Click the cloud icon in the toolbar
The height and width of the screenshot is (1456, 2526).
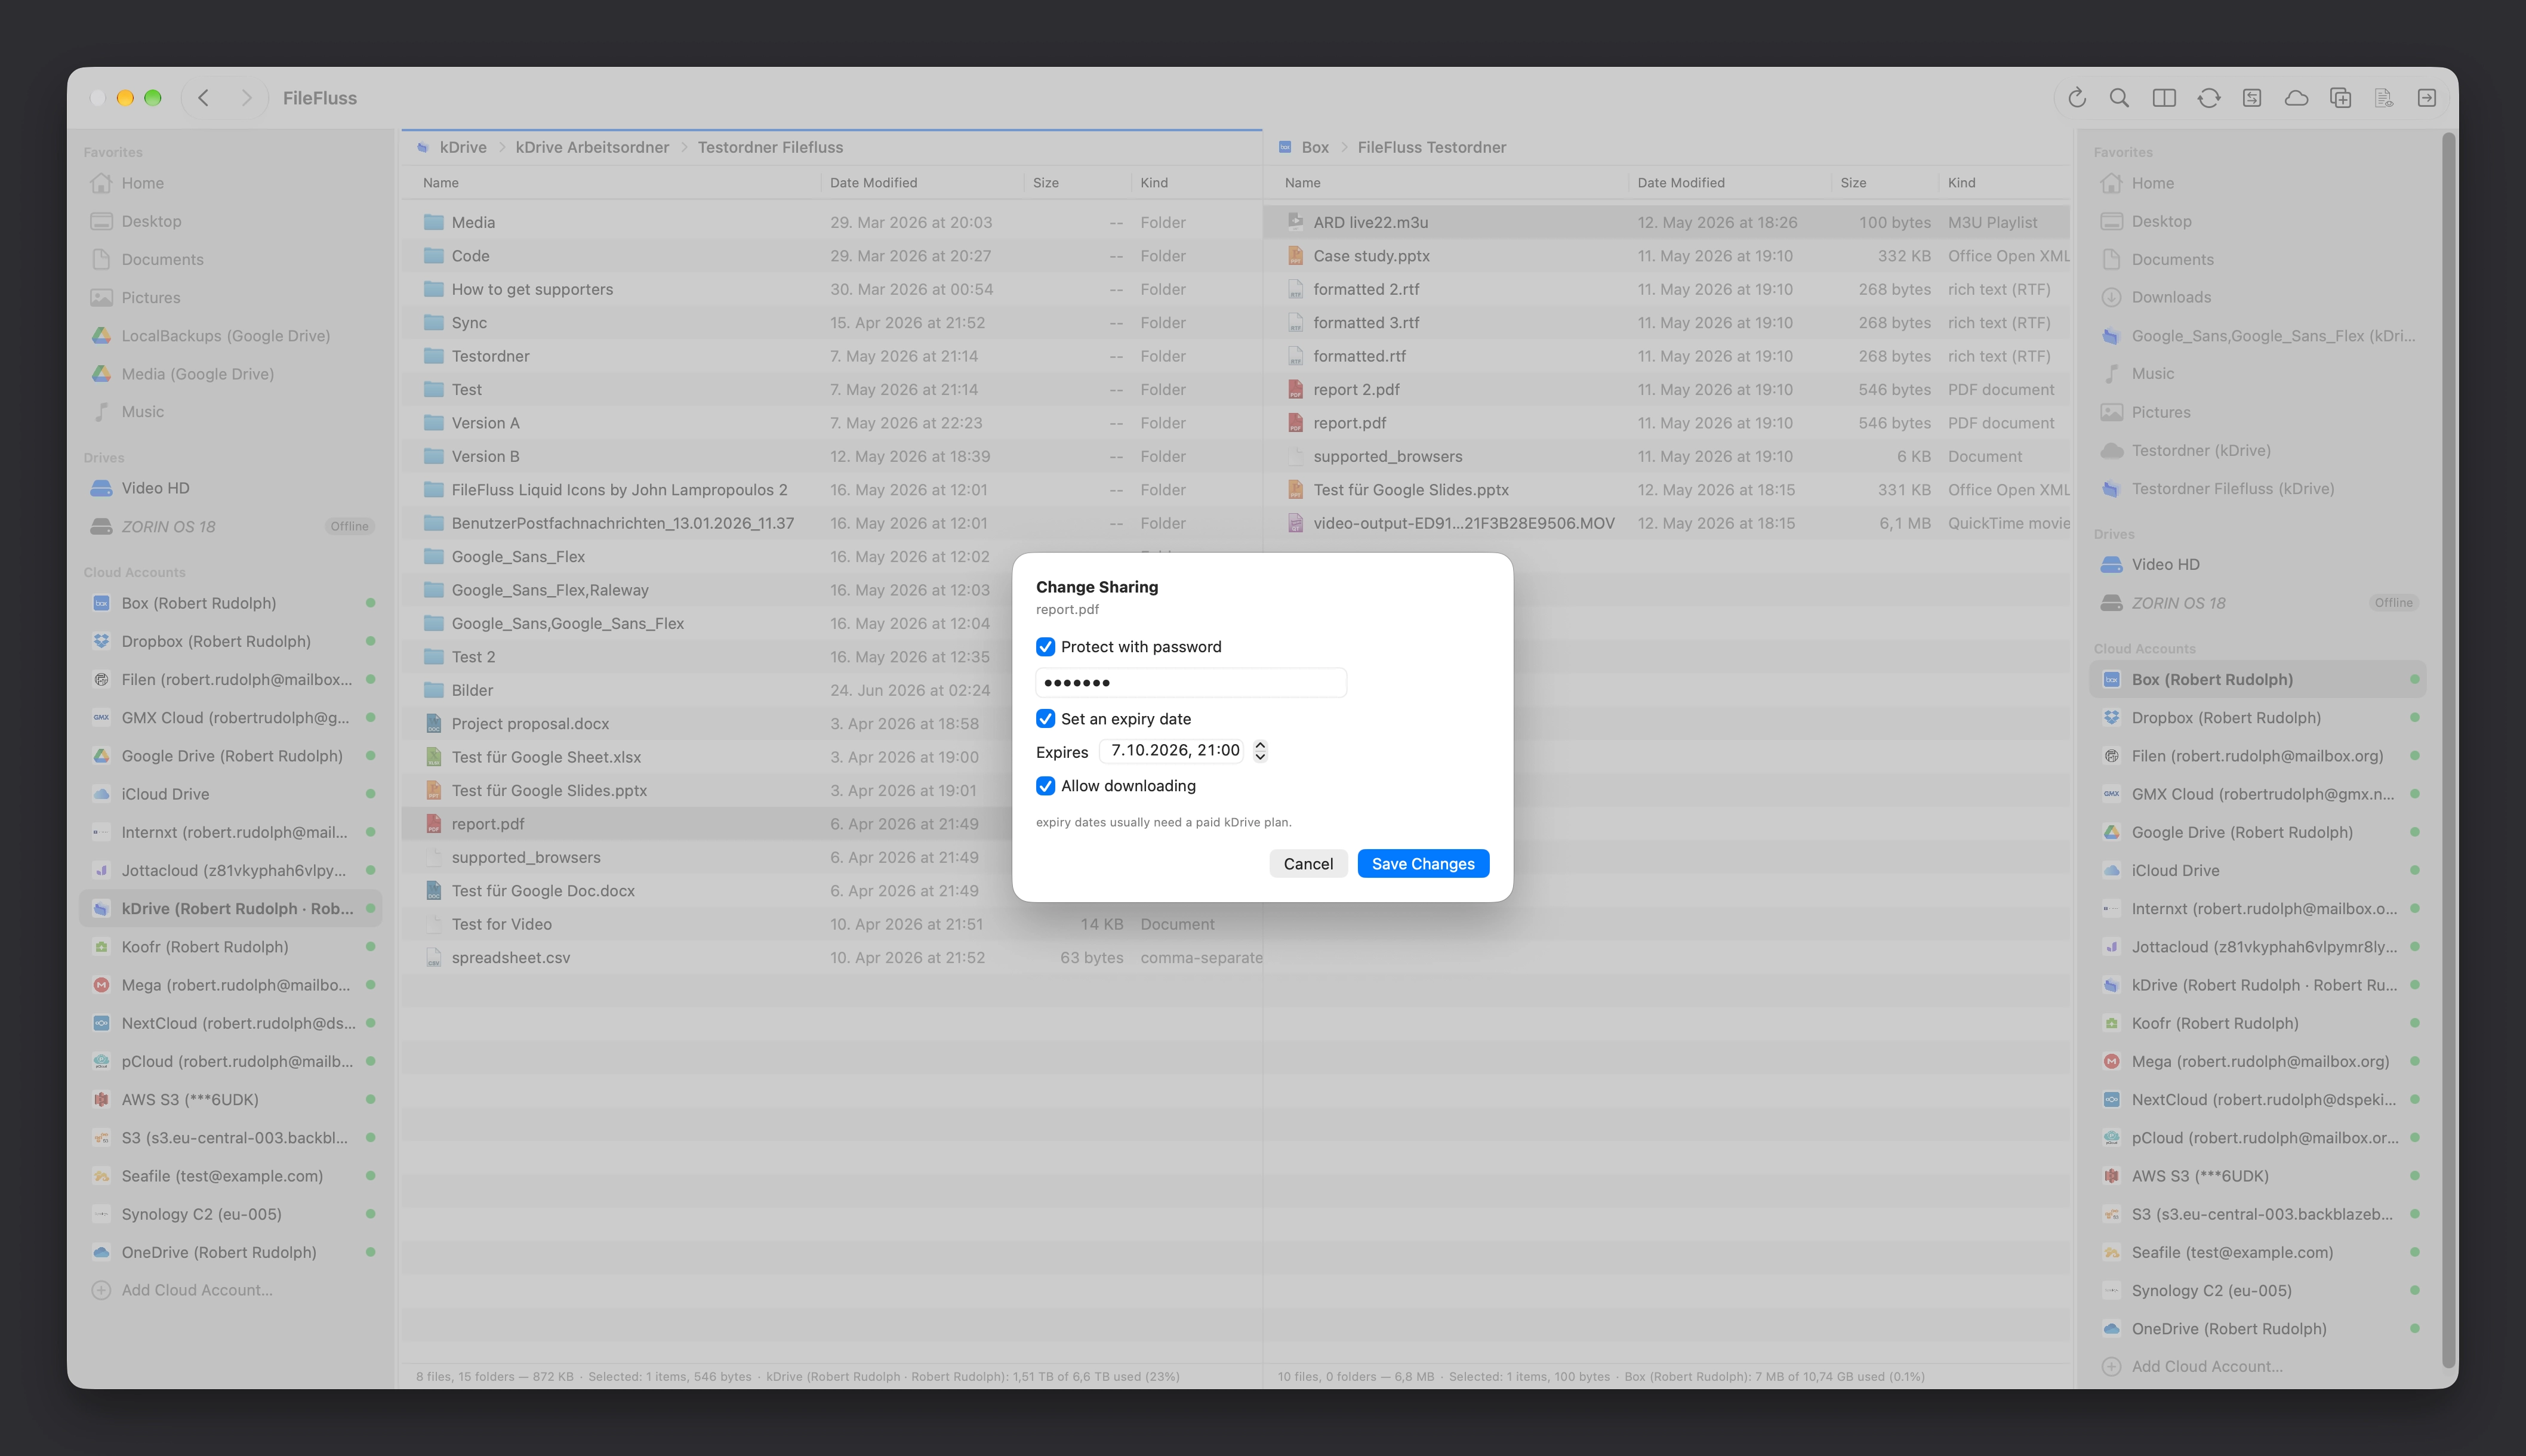2297,98
